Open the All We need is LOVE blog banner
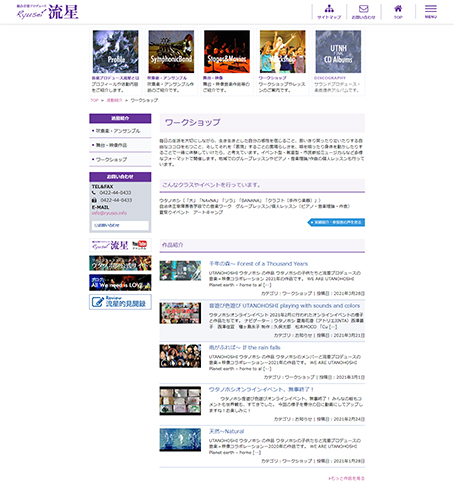Image resolution: width=454 pixels, height=484 pixels. (x=120, y=282)
